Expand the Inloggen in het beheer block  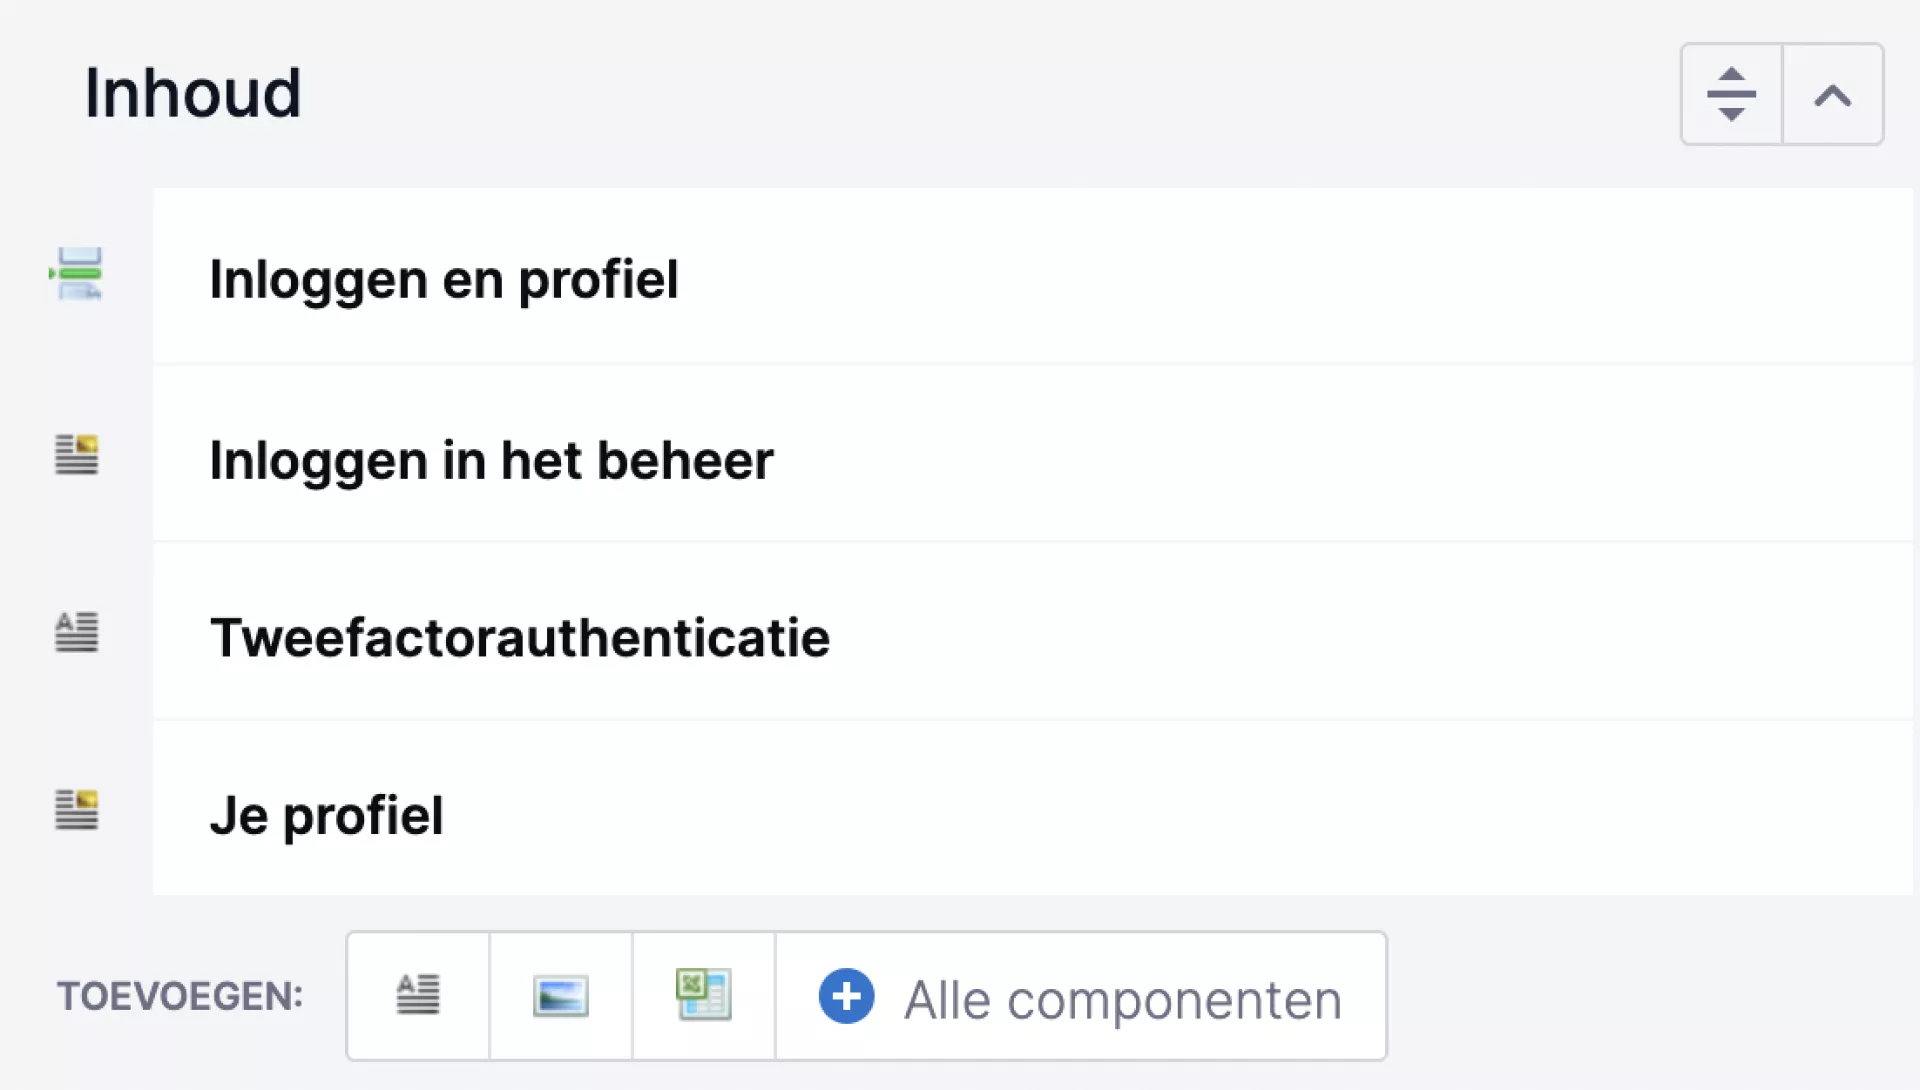tap(491, 460)
